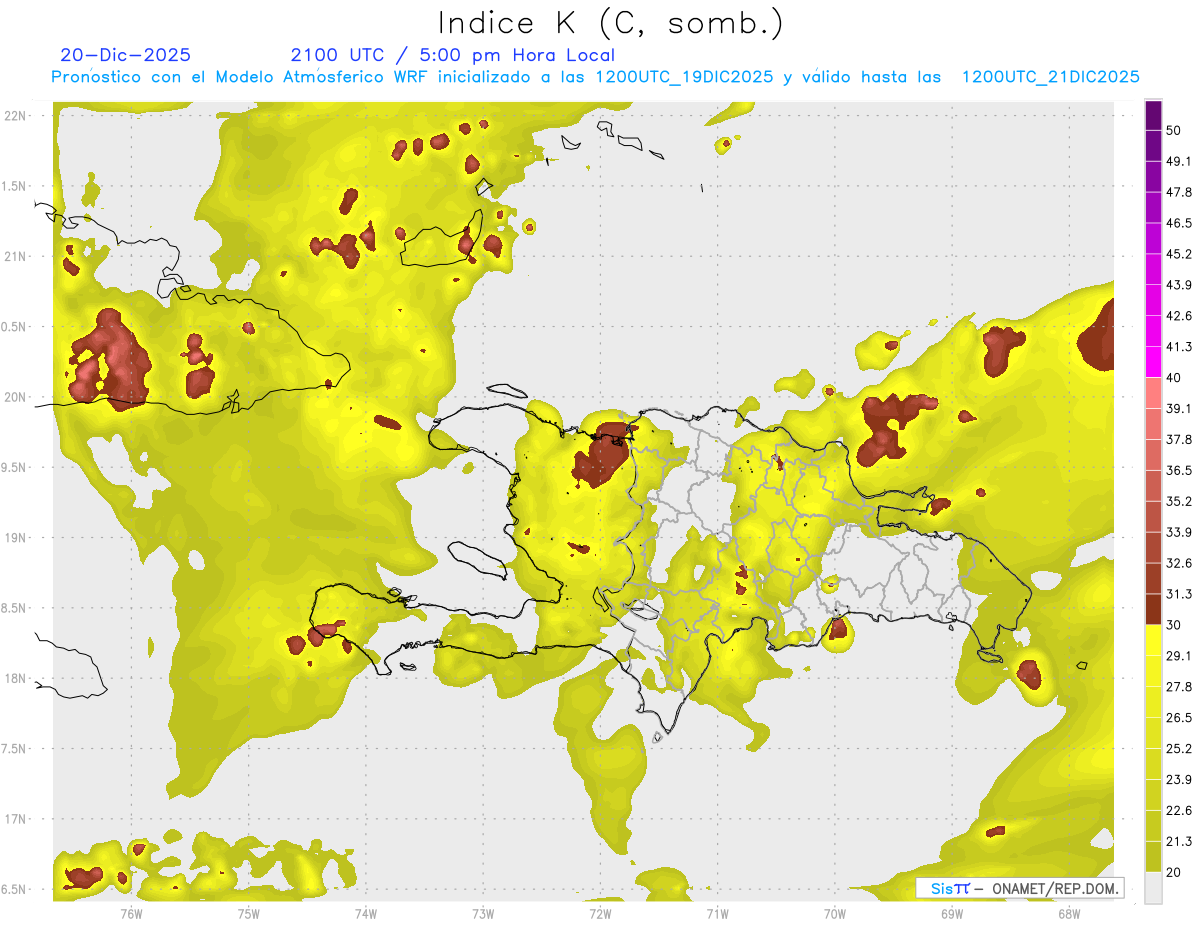Click the longitude label '71W'
The width and height of the screenshot is (1200, 927).
point(717,914)
